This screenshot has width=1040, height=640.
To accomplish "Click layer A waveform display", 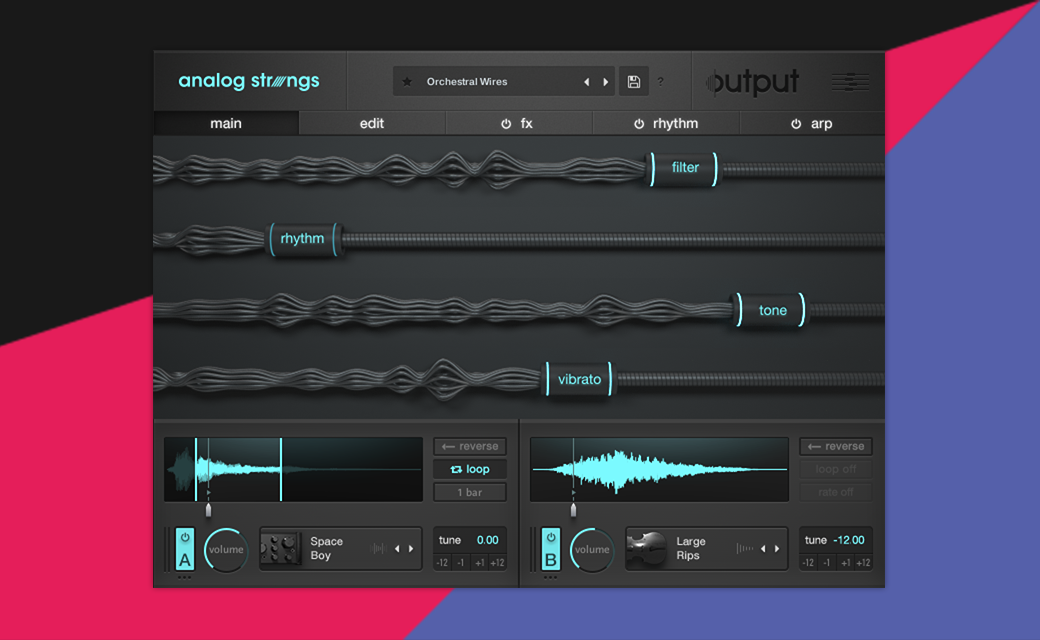I will [x=293, y=469].
